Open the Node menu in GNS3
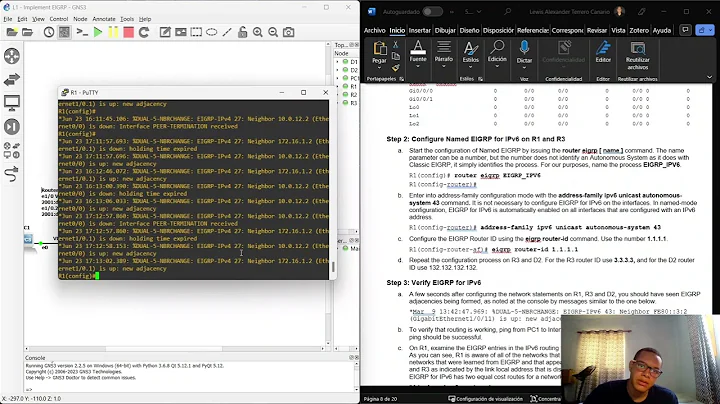 coord(80,19)
